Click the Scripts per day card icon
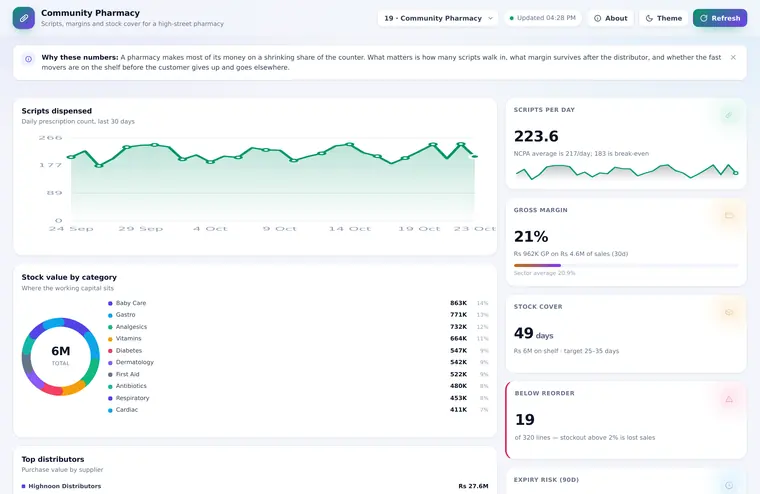Image resolution: width=760 pixels, height=494 pixels. [728, 115]
